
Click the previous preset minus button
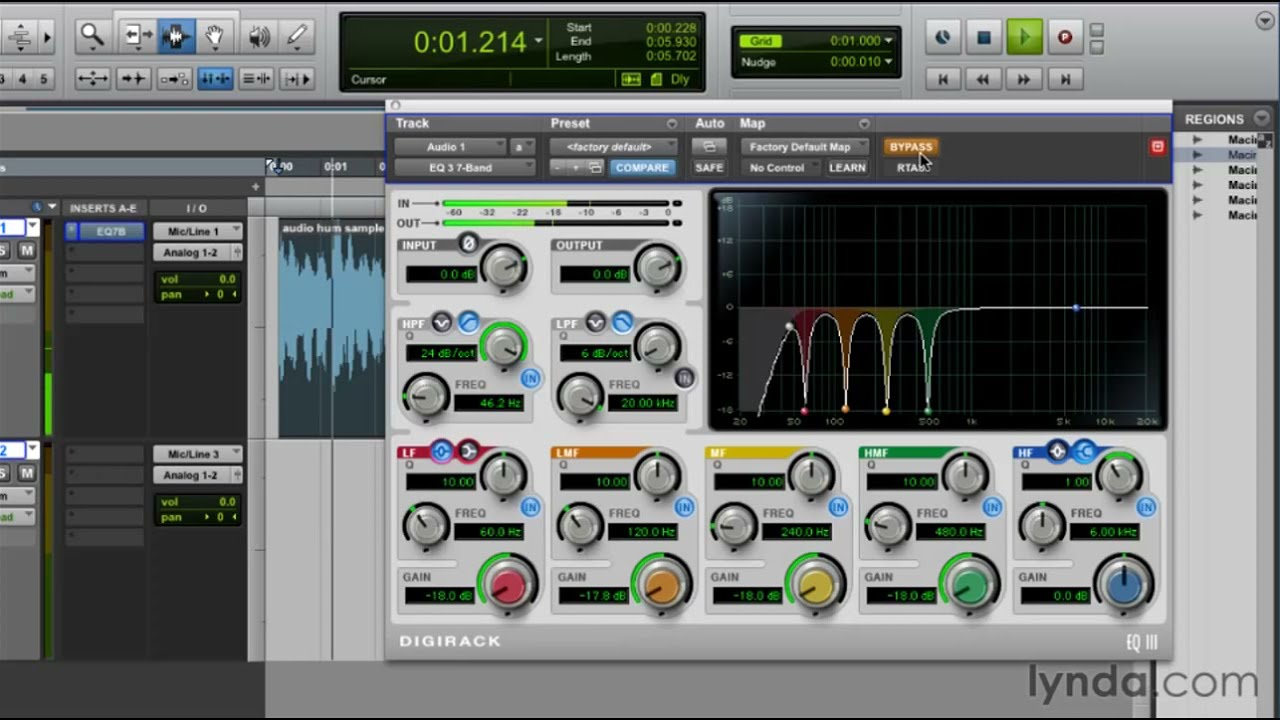558,168
